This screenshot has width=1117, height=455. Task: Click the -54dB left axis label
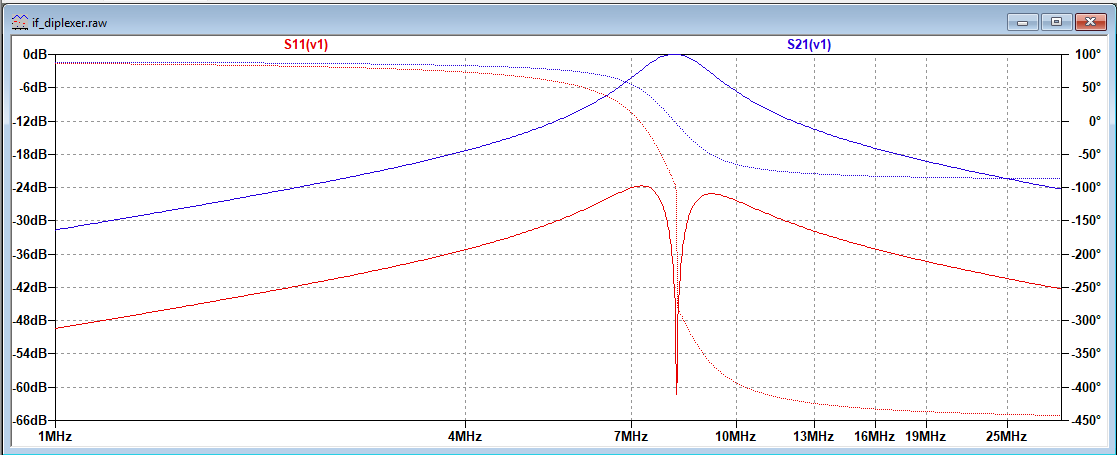[30, 354]
